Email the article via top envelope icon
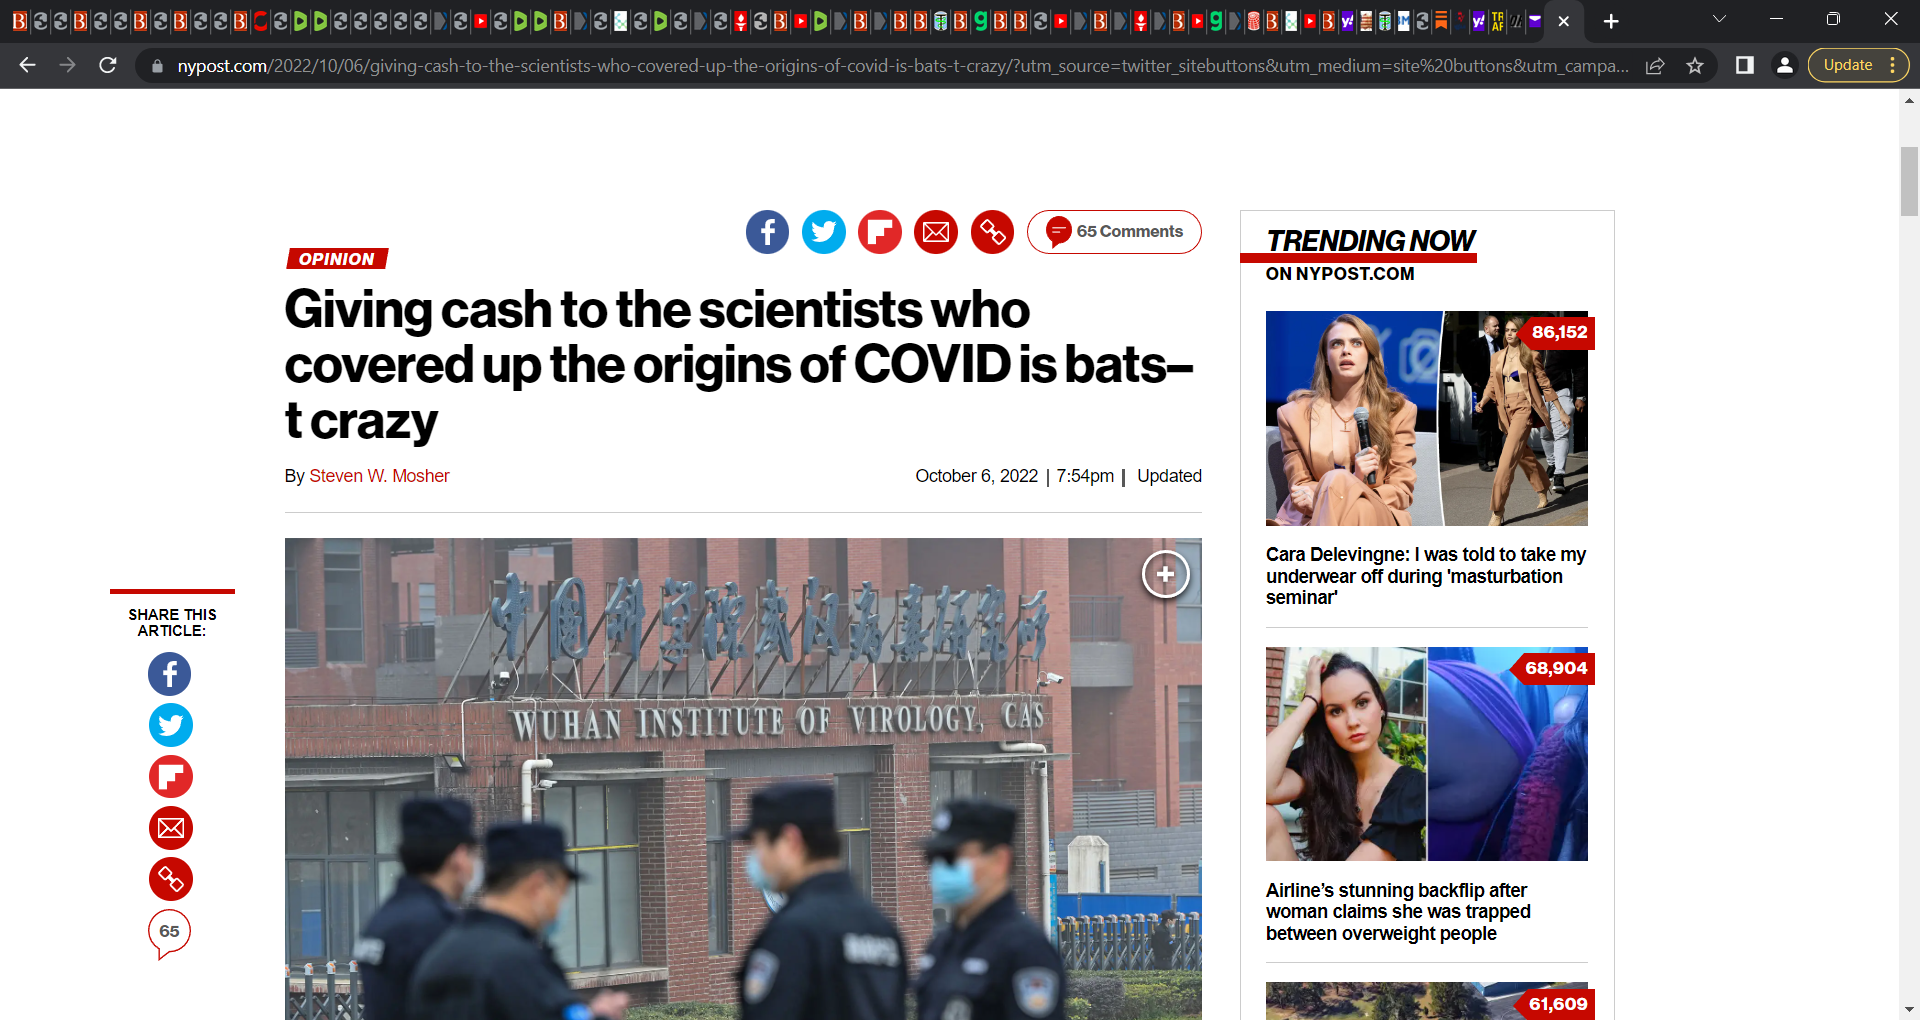 (936, 232)
